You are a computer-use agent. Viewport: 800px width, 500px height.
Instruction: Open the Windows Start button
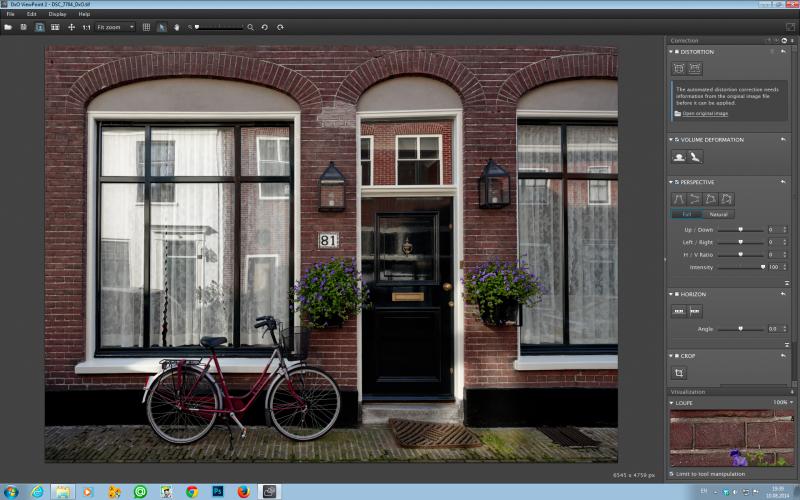tap(10, 492)
